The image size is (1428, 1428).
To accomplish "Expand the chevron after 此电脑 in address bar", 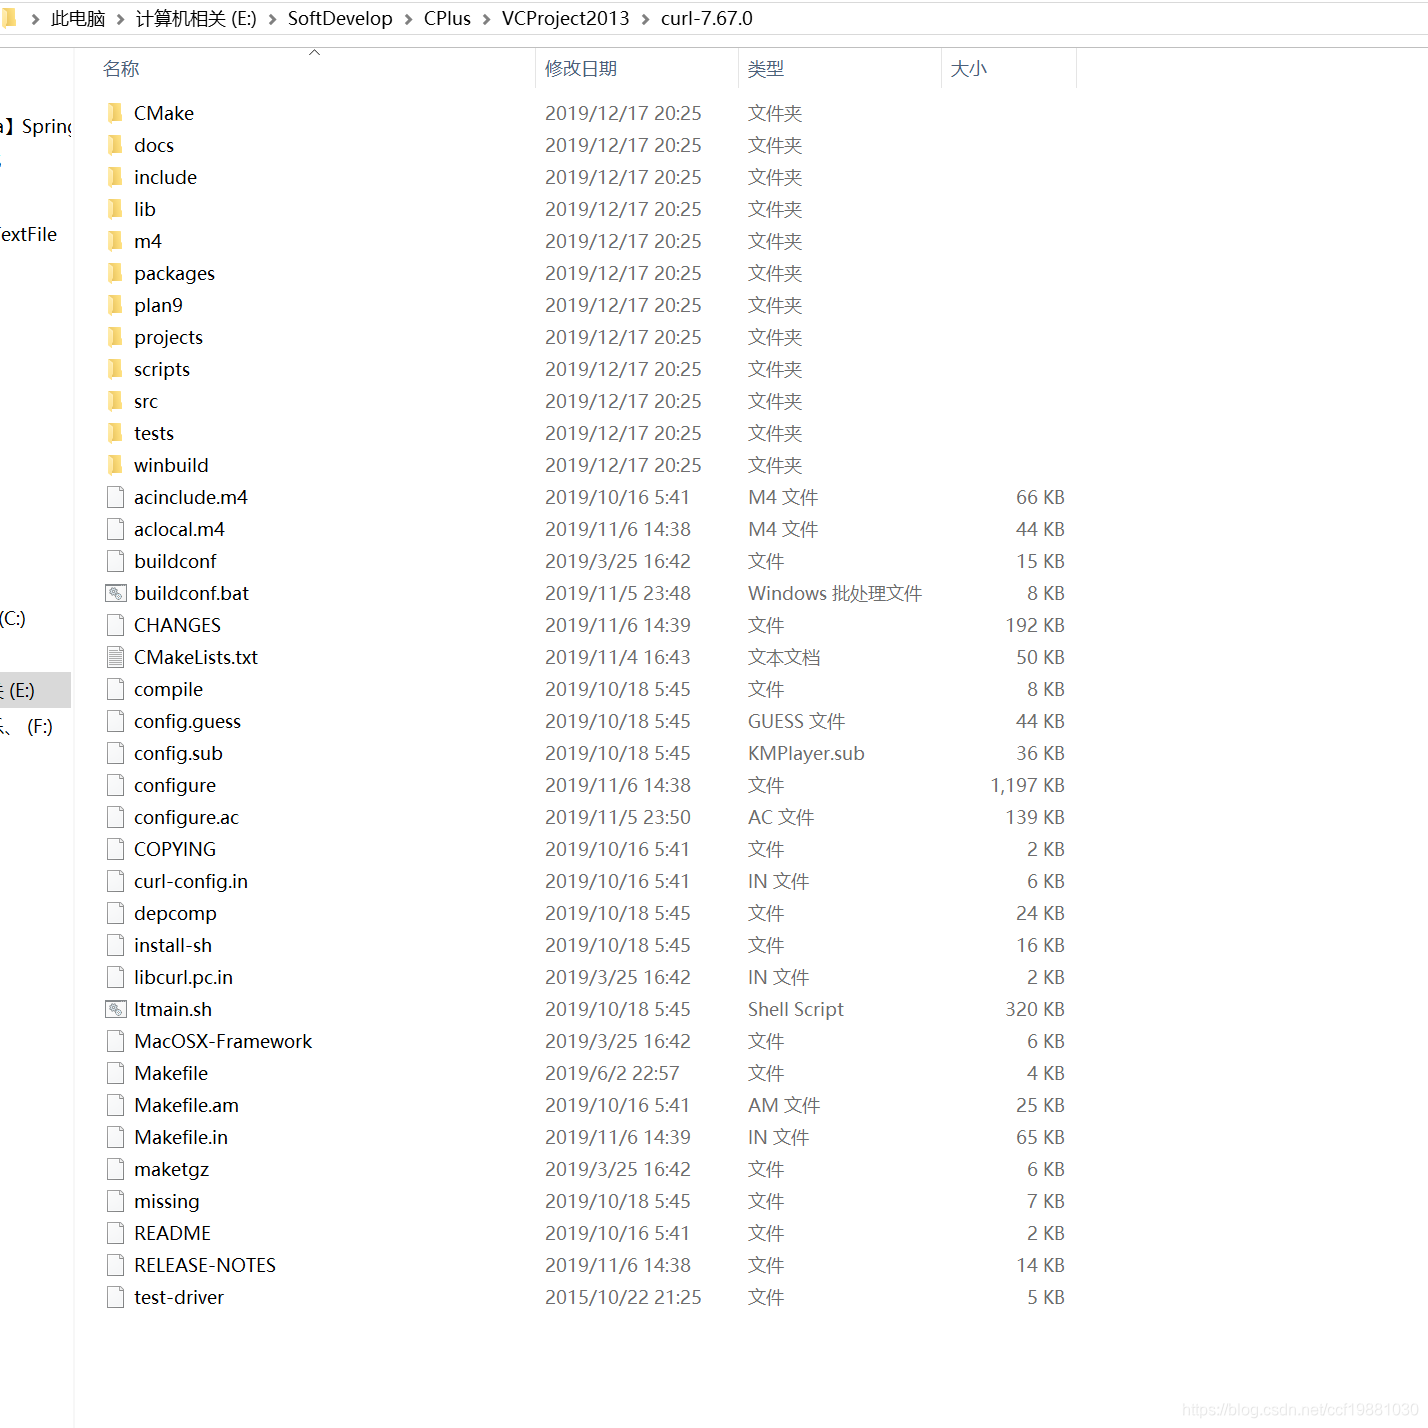I will coord(120,19).
